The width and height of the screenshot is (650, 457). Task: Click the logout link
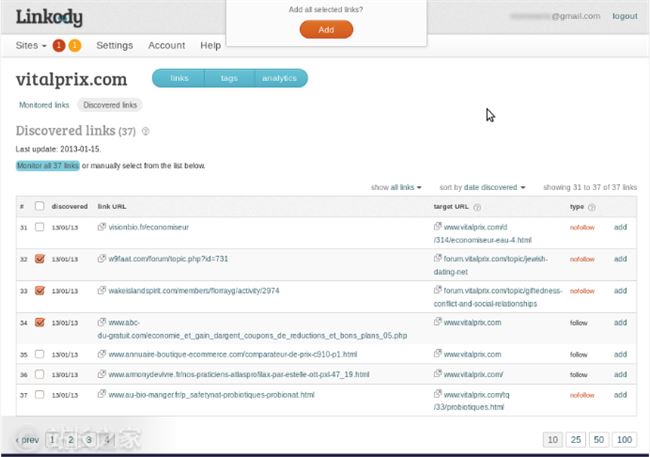pos(625,16)
